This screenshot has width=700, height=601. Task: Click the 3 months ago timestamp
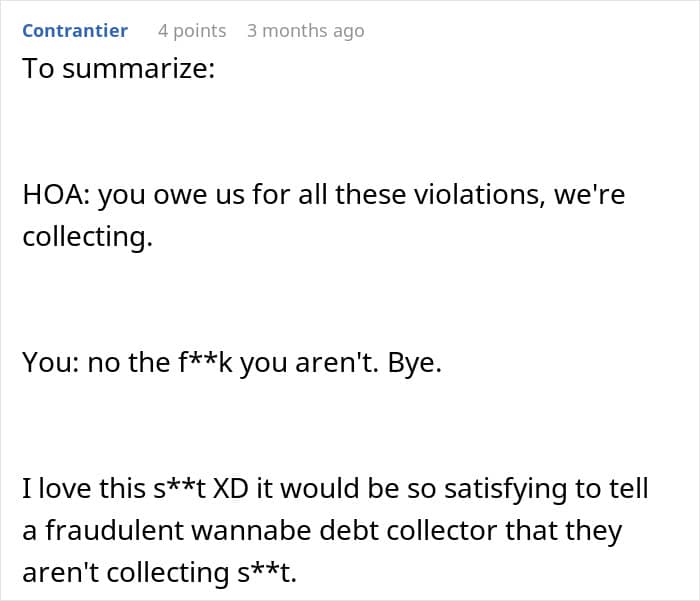306,31
